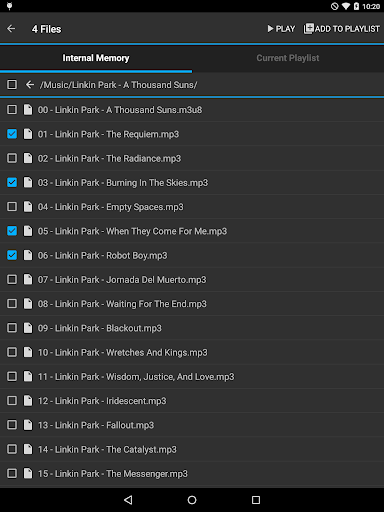Add selection to playlist
Viewport: 384px width, 512px height.
pyautogui.click(x=341, y=29)
